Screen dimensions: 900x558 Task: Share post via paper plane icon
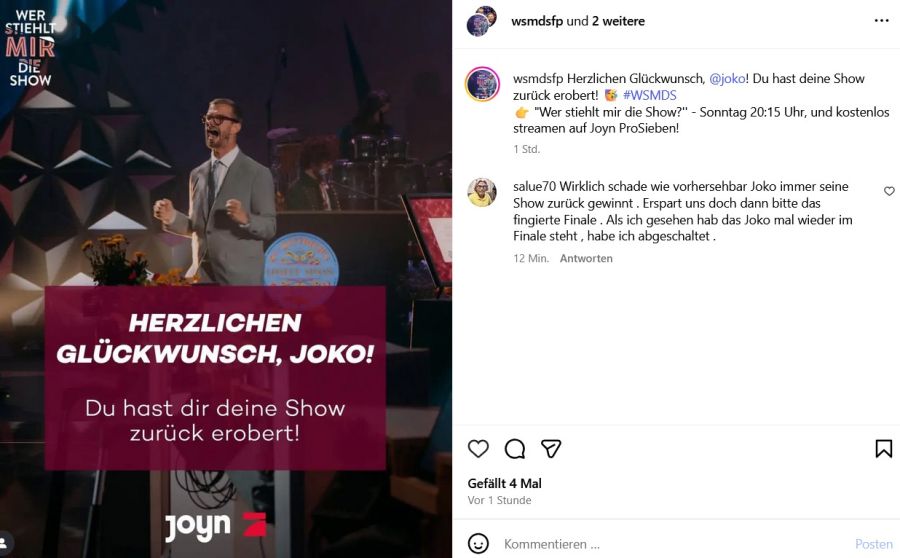click(550, 448)
